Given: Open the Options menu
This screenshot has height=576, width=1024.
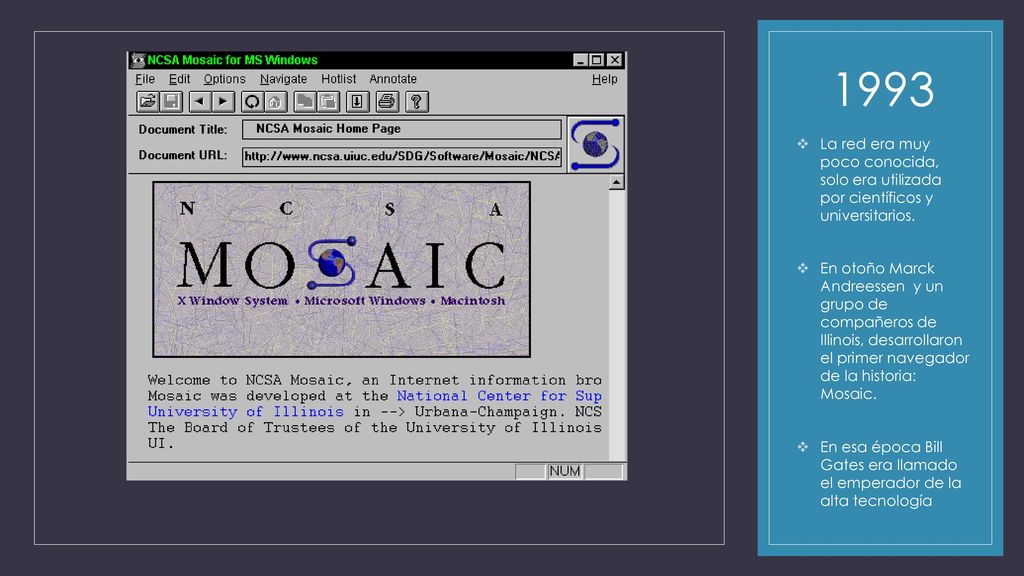Looking at the screenshot, I should [224, 79].
